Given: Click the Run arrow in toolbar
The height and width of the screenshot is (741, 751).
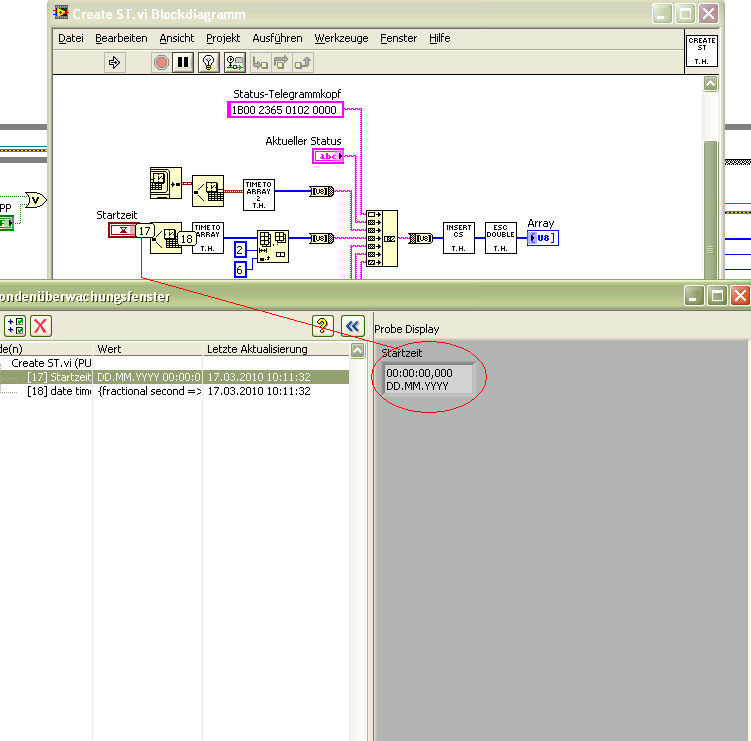Looking at the screenshot, I should tap(114, 63).
